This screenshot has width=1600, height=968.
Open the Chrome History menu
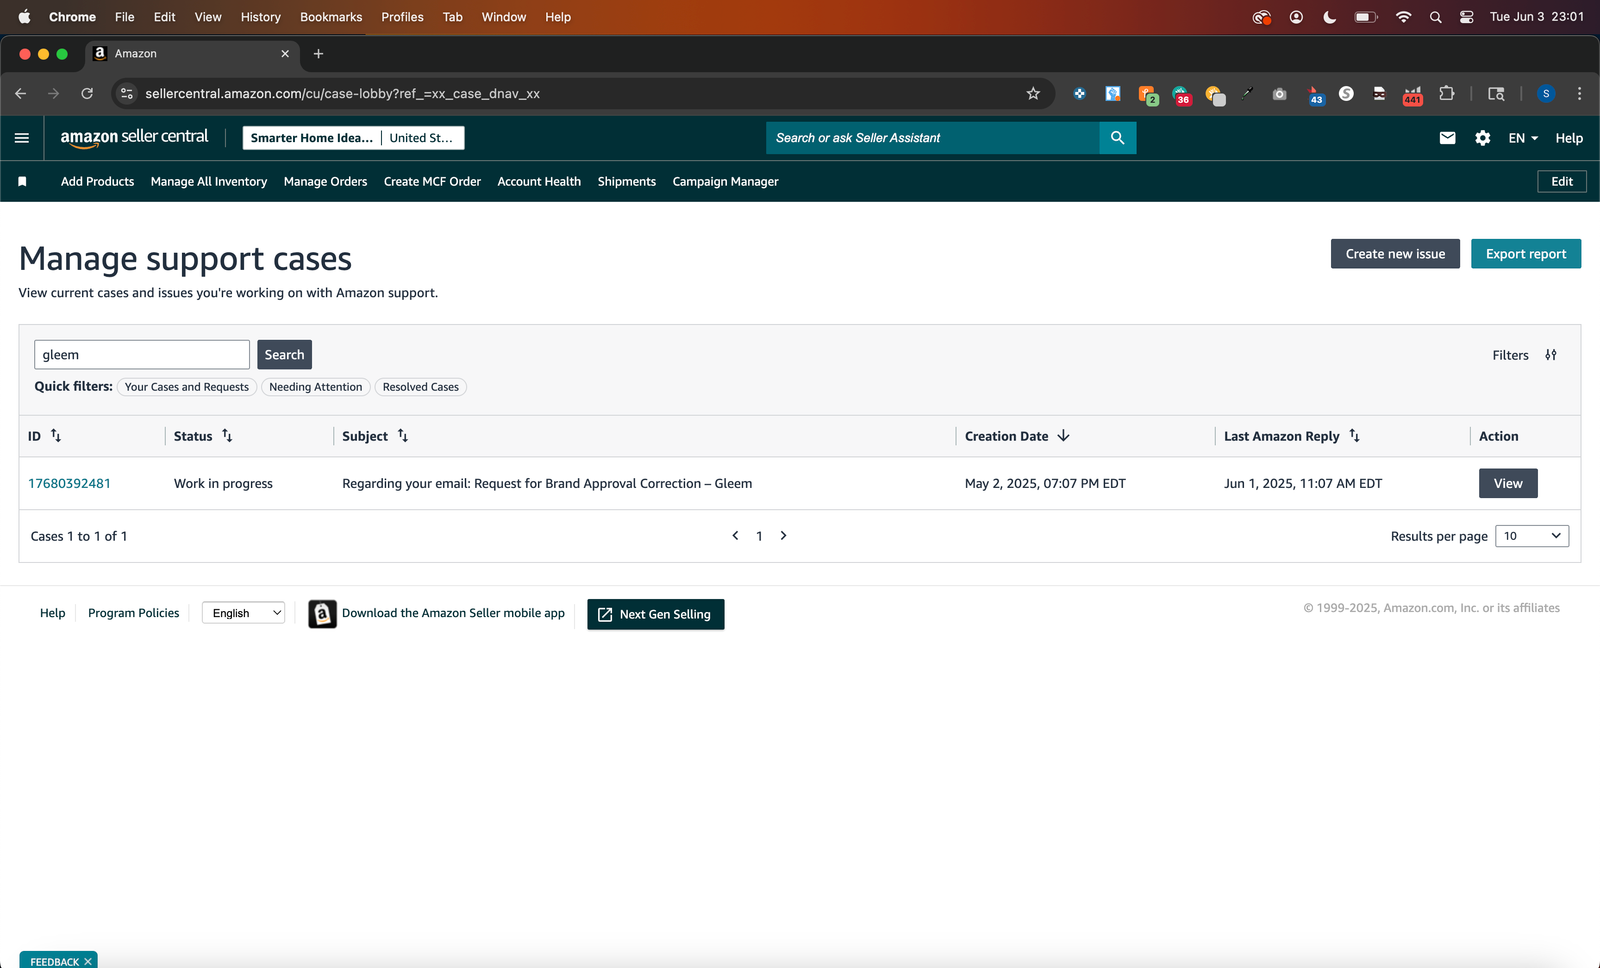(x=261, y=17)
